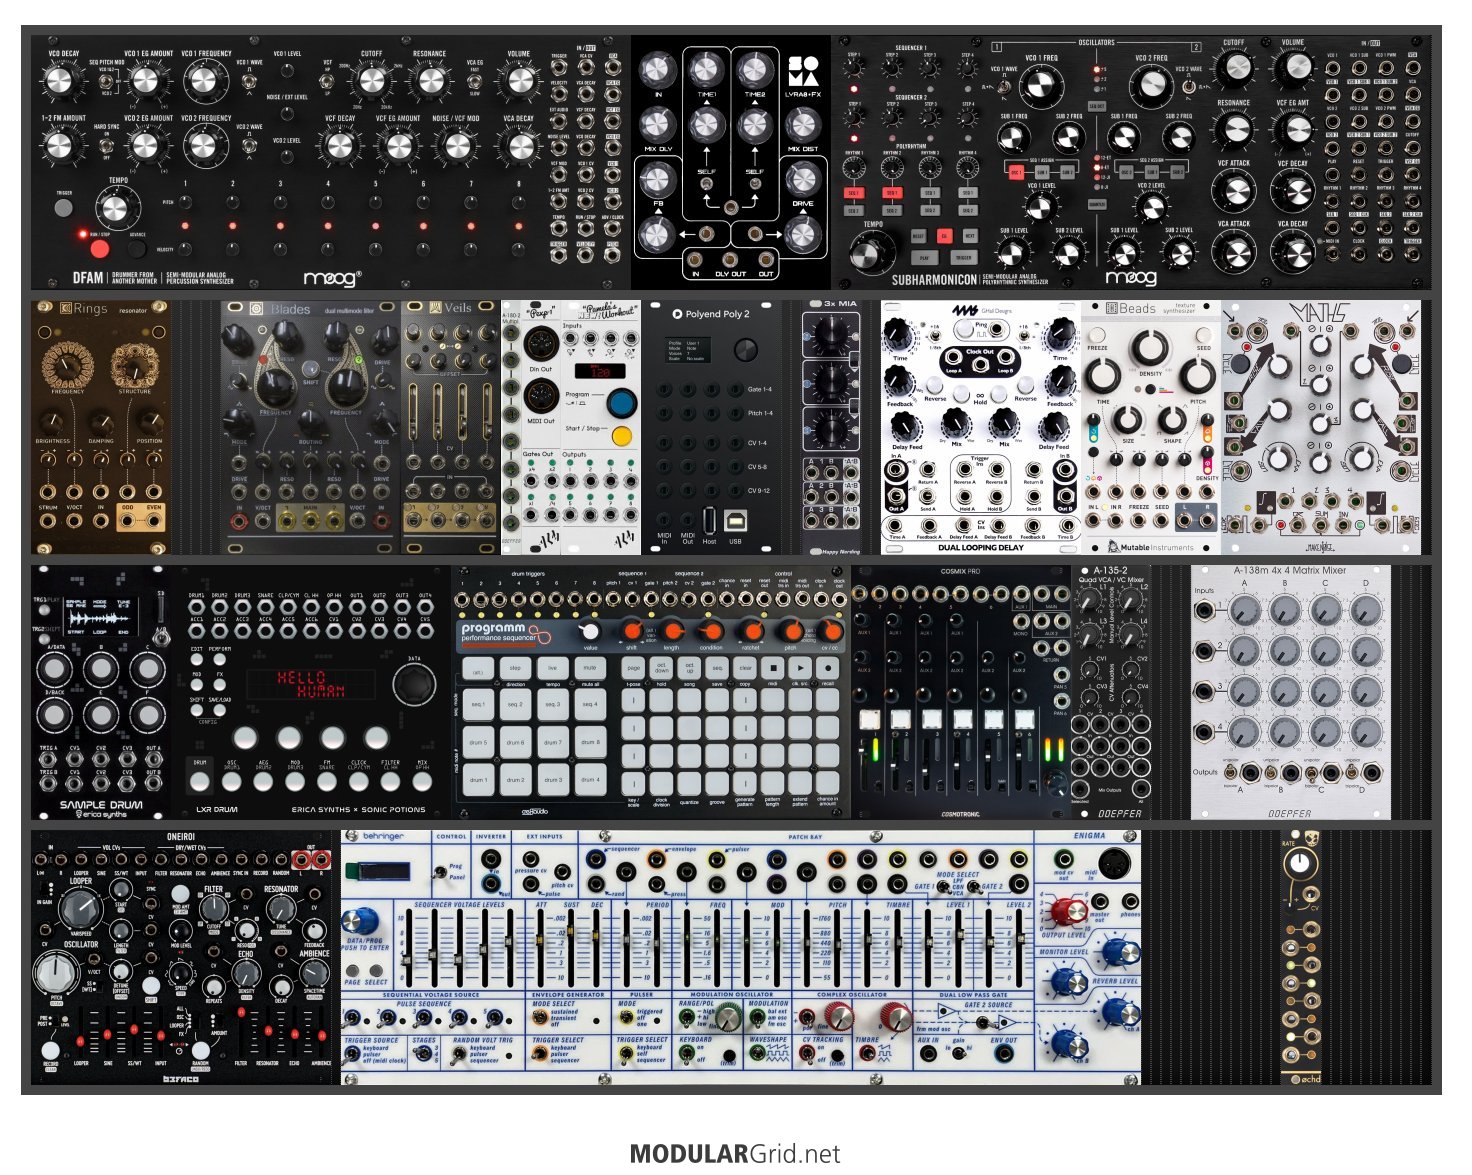
Task: Click the Reset button on Subharmonicon
Action: [918, 237]
